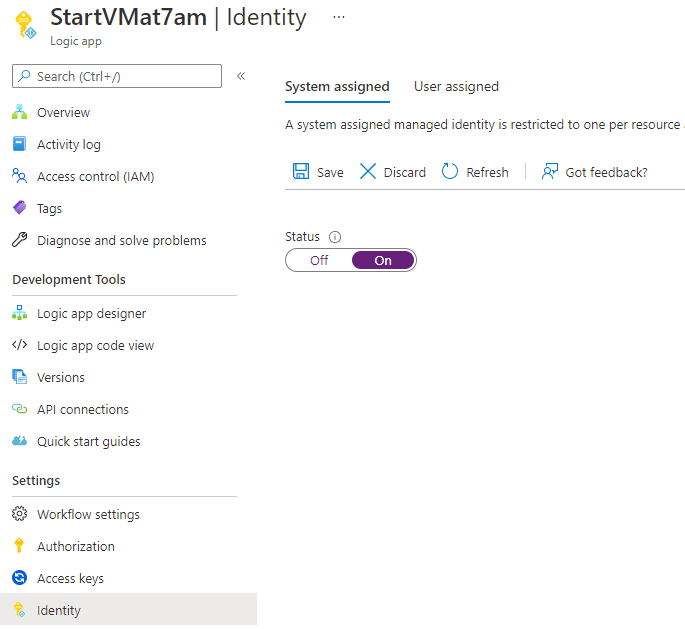Image resolution: width=685 pixels, height=629 pixels.
Task: Click the Workflow settings gear icon
Action: coord(19,515)
